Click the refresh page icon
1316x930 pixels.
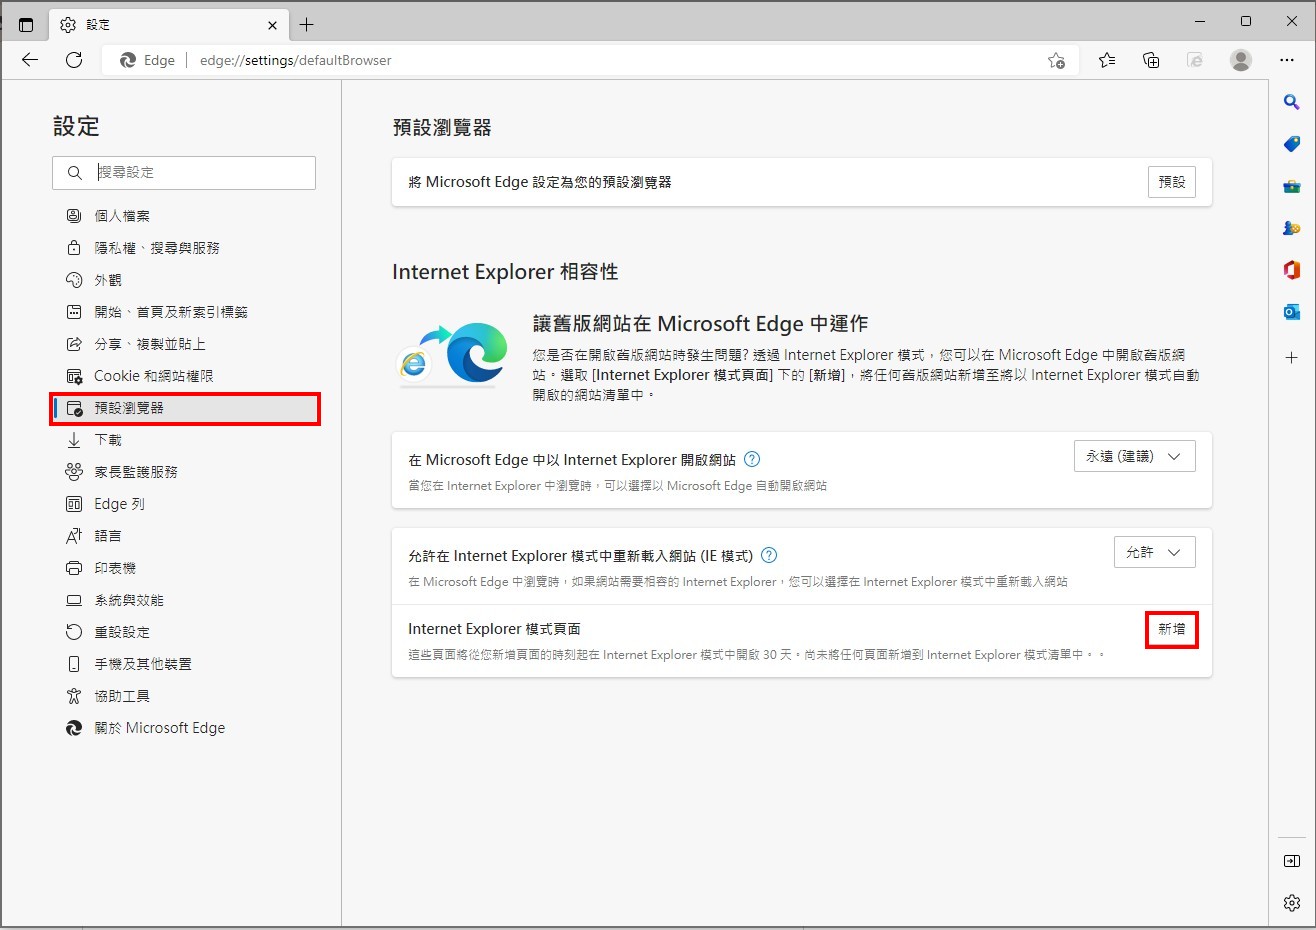coord(74,60)
